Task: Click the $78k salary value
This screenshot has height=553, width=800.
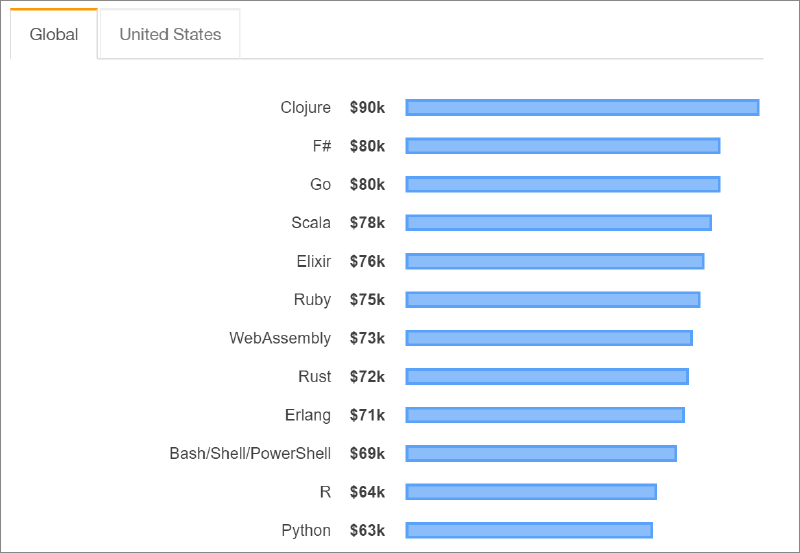Action: (x=367, y=223)
